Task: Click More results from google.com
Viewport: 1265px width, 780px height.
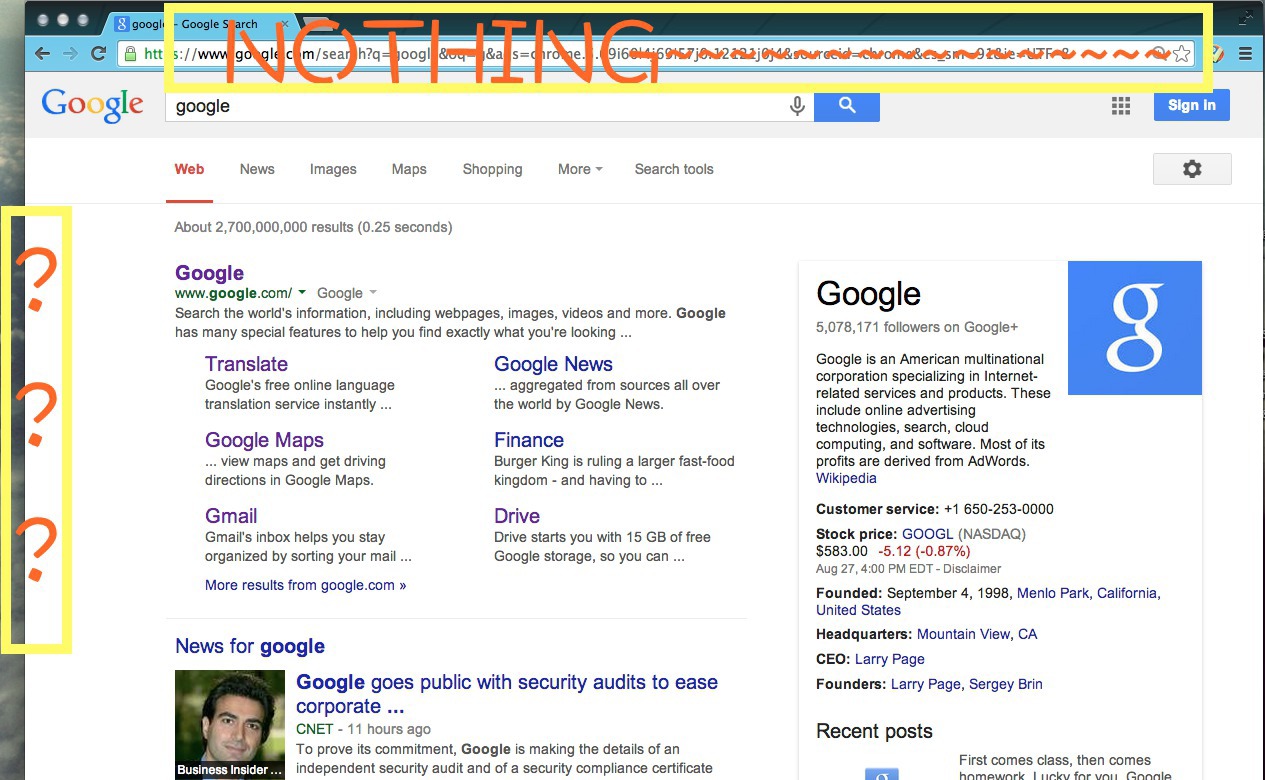Action: click(305, 585)
